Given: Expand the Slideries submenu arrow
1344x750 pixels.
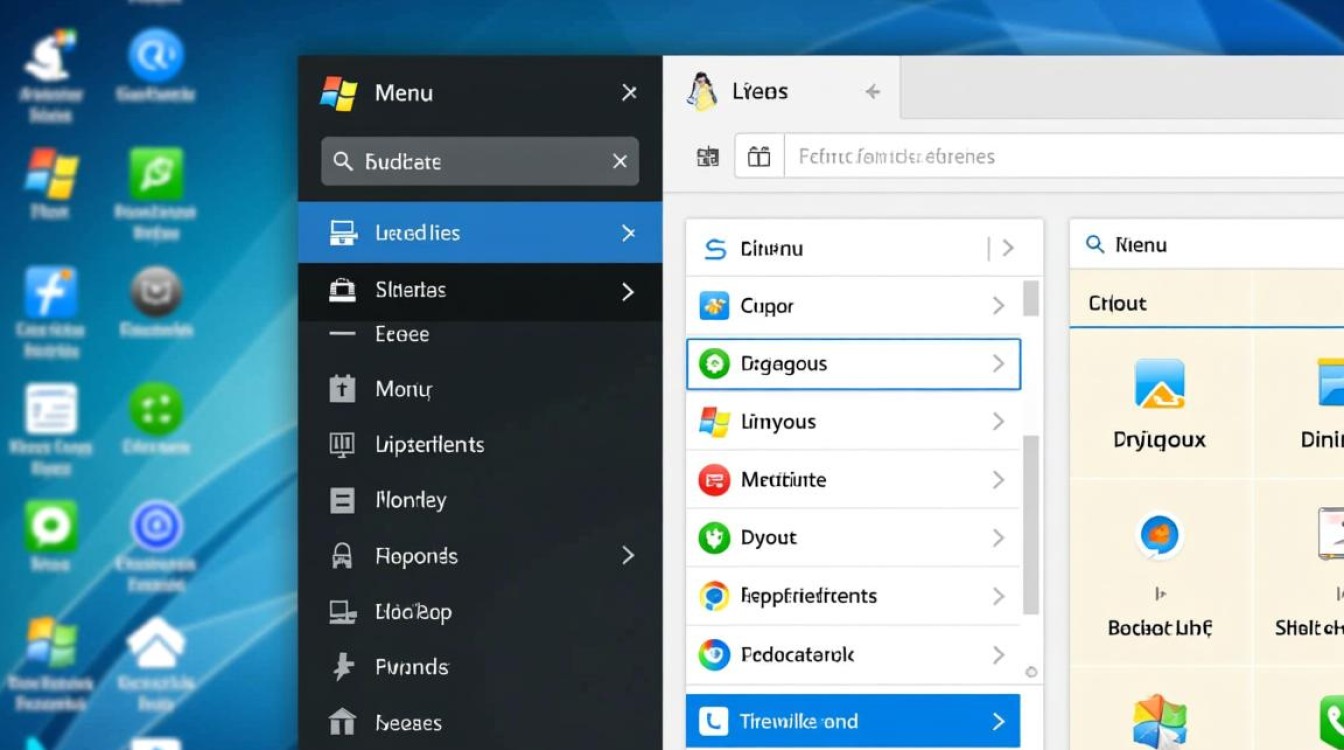Looking at the screenshot, I should pyautogui.click(x=628, y=291).
